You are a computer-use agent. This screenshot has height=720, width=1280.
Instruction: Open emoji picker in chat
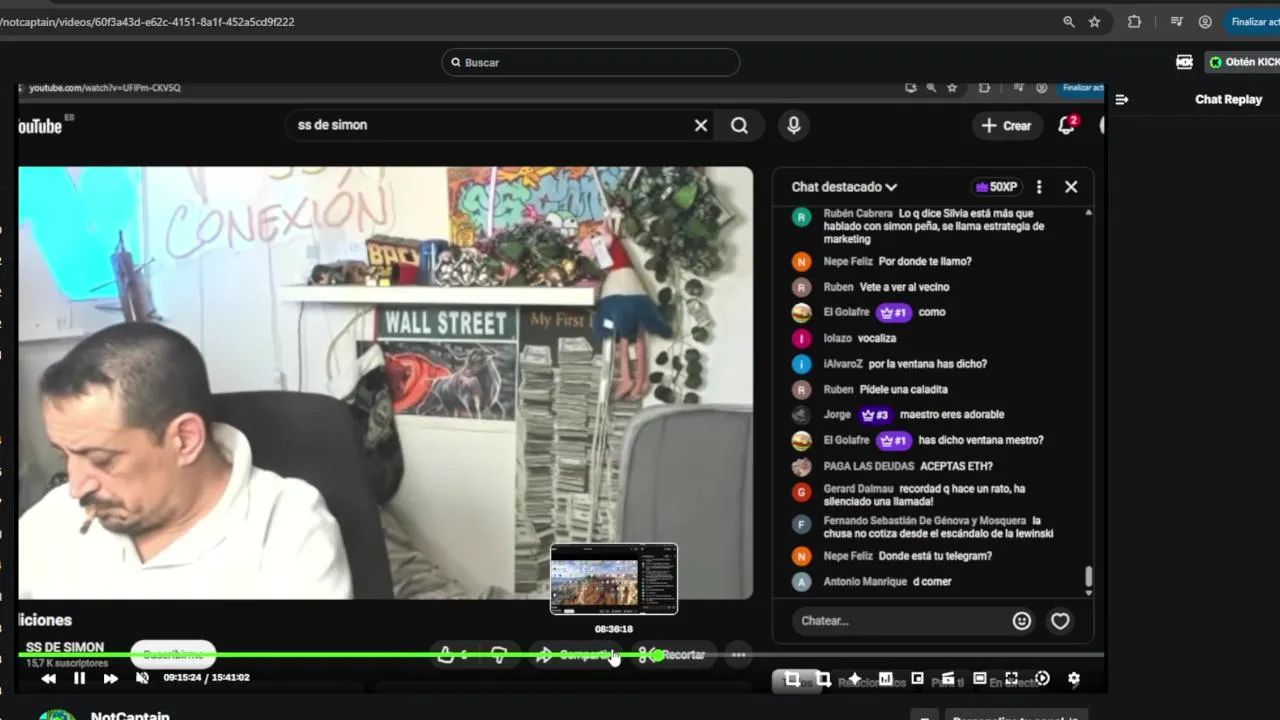[x=1021, y=621]
